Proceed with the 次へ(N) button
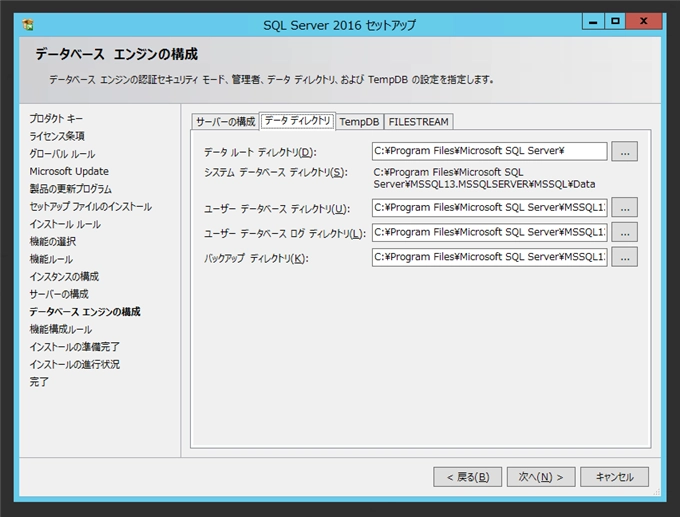 pyautogui.click(x=541, y=477)
